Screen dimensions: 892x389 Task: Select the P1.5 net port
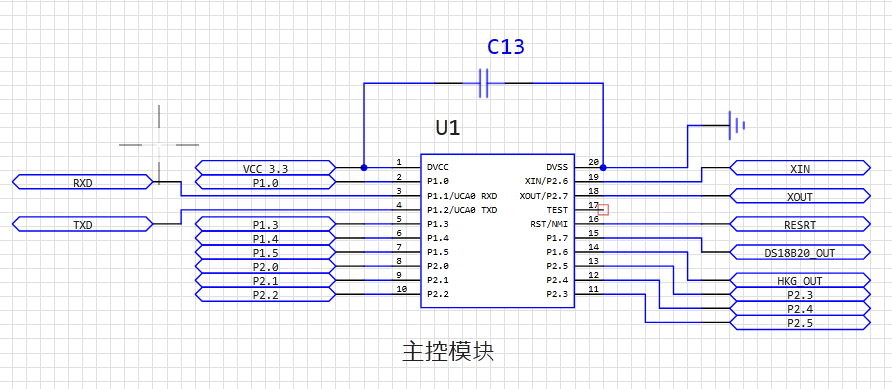pos(266,253)
